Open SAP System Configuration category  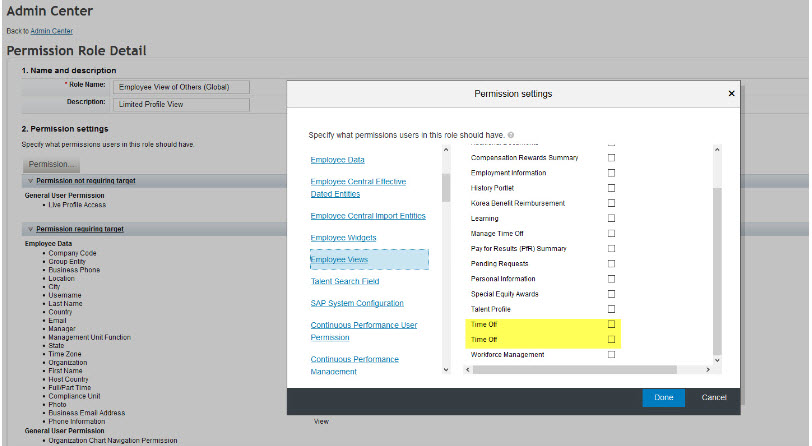357,303
